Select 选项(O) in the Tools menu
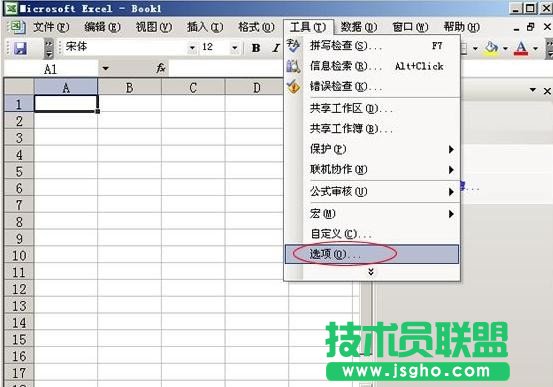This screenshot has width=553, height=387. 372,254
